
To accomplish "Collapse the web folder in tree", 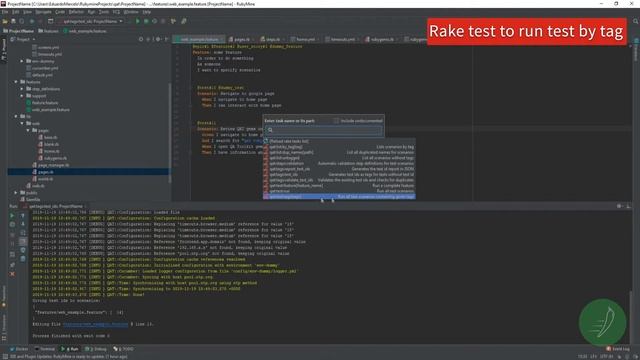I will (22, 123).
